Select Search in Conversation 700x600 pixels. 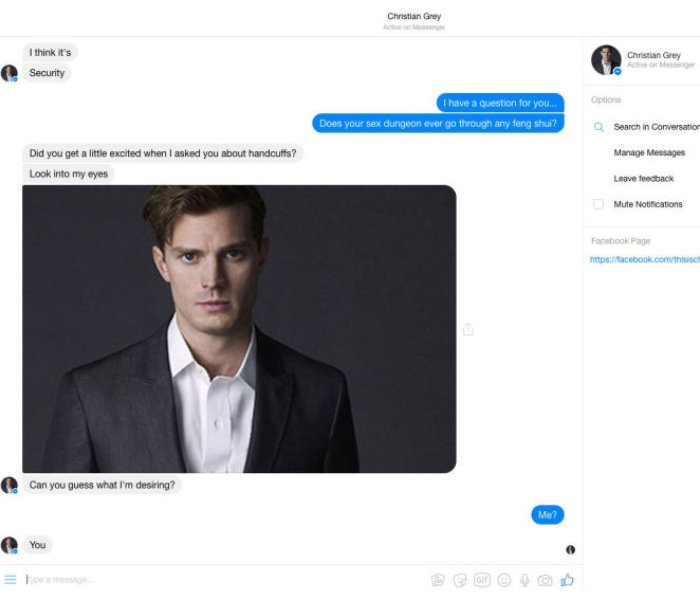[656, 127]
